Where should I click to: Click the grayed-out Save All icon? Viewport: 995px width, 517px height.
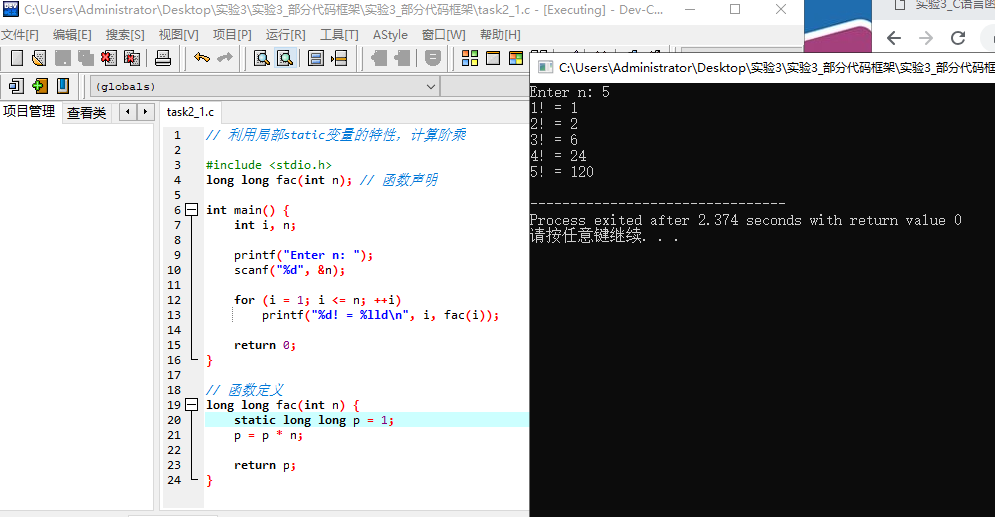tap(85, 58)
